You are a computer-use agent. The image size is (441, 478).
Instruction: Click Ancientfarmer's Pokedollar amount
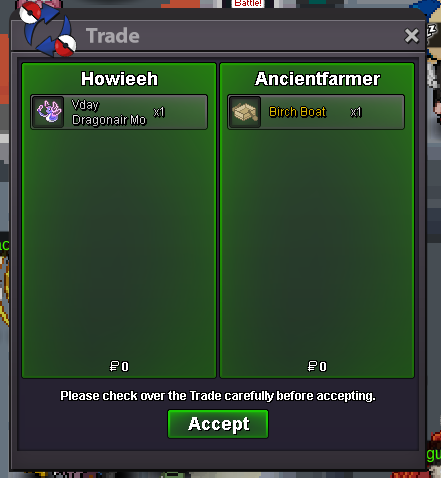point(317,366)
